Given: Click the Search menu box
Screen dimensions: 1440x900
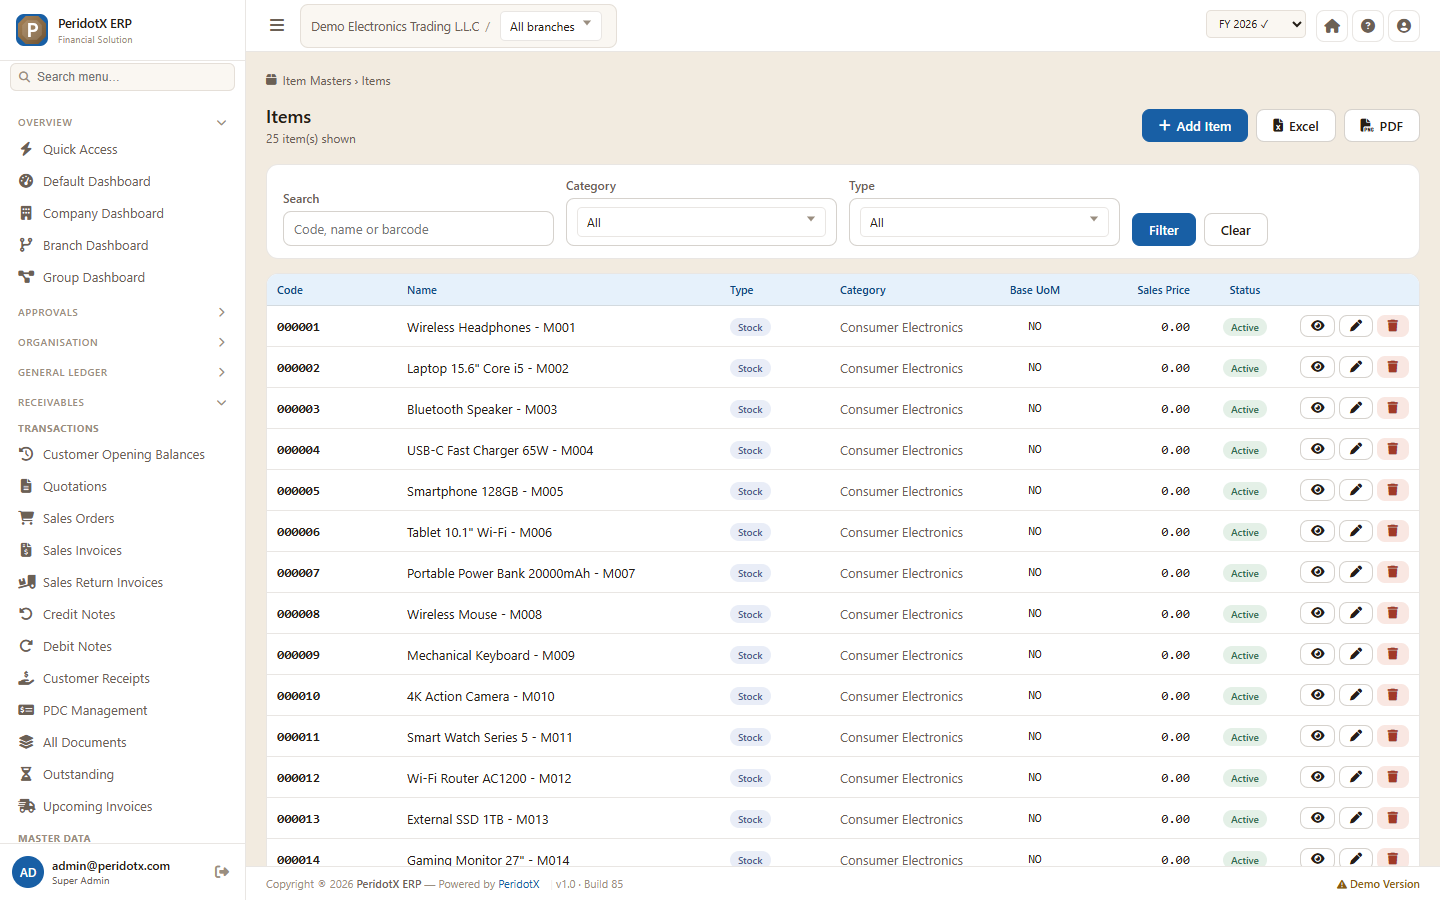Looking at the screenshot, I should point(122,77).
